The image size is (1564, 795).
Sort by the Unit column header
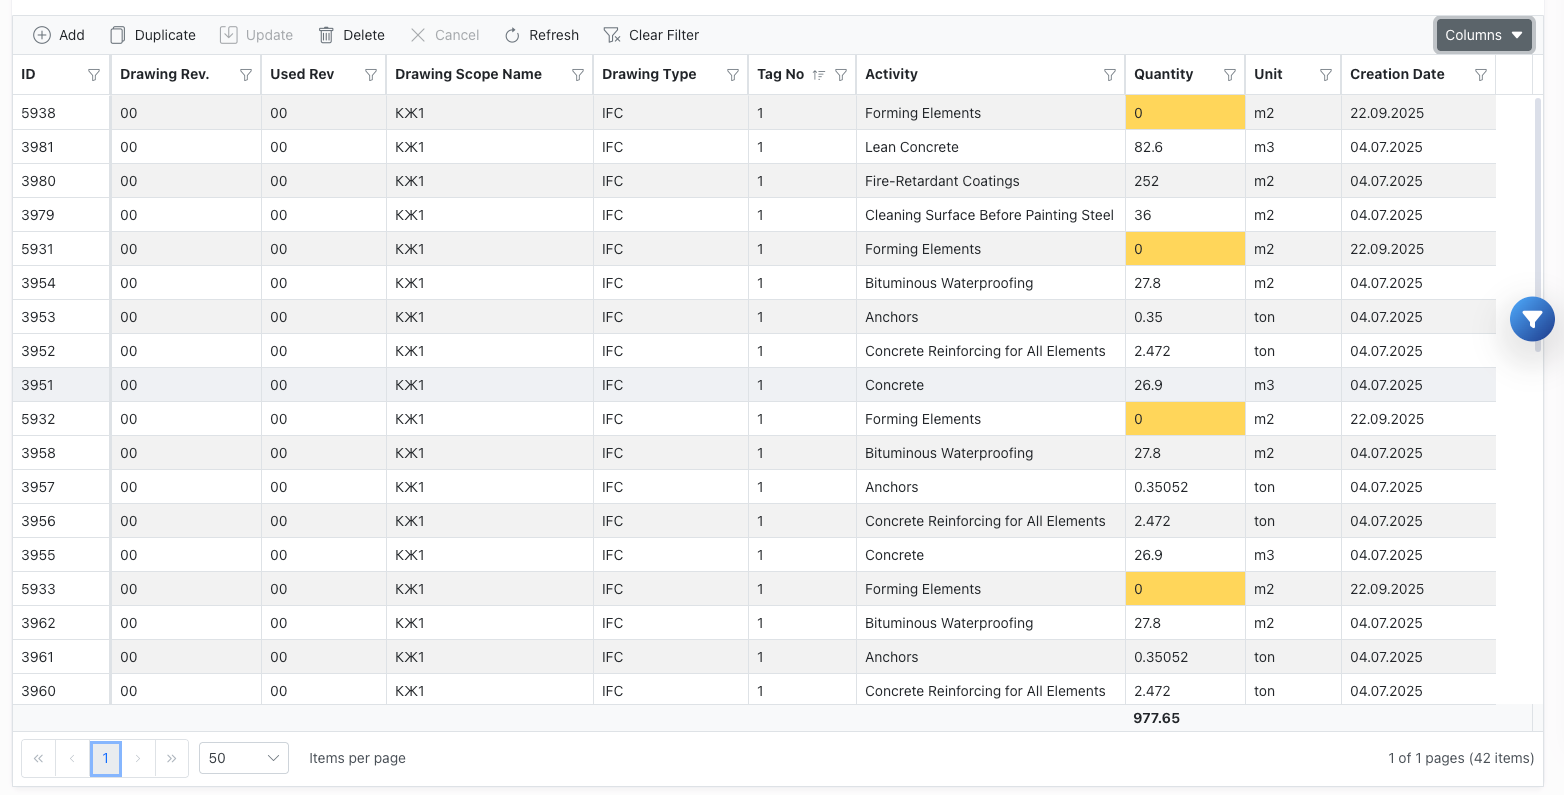[1268, 74]
